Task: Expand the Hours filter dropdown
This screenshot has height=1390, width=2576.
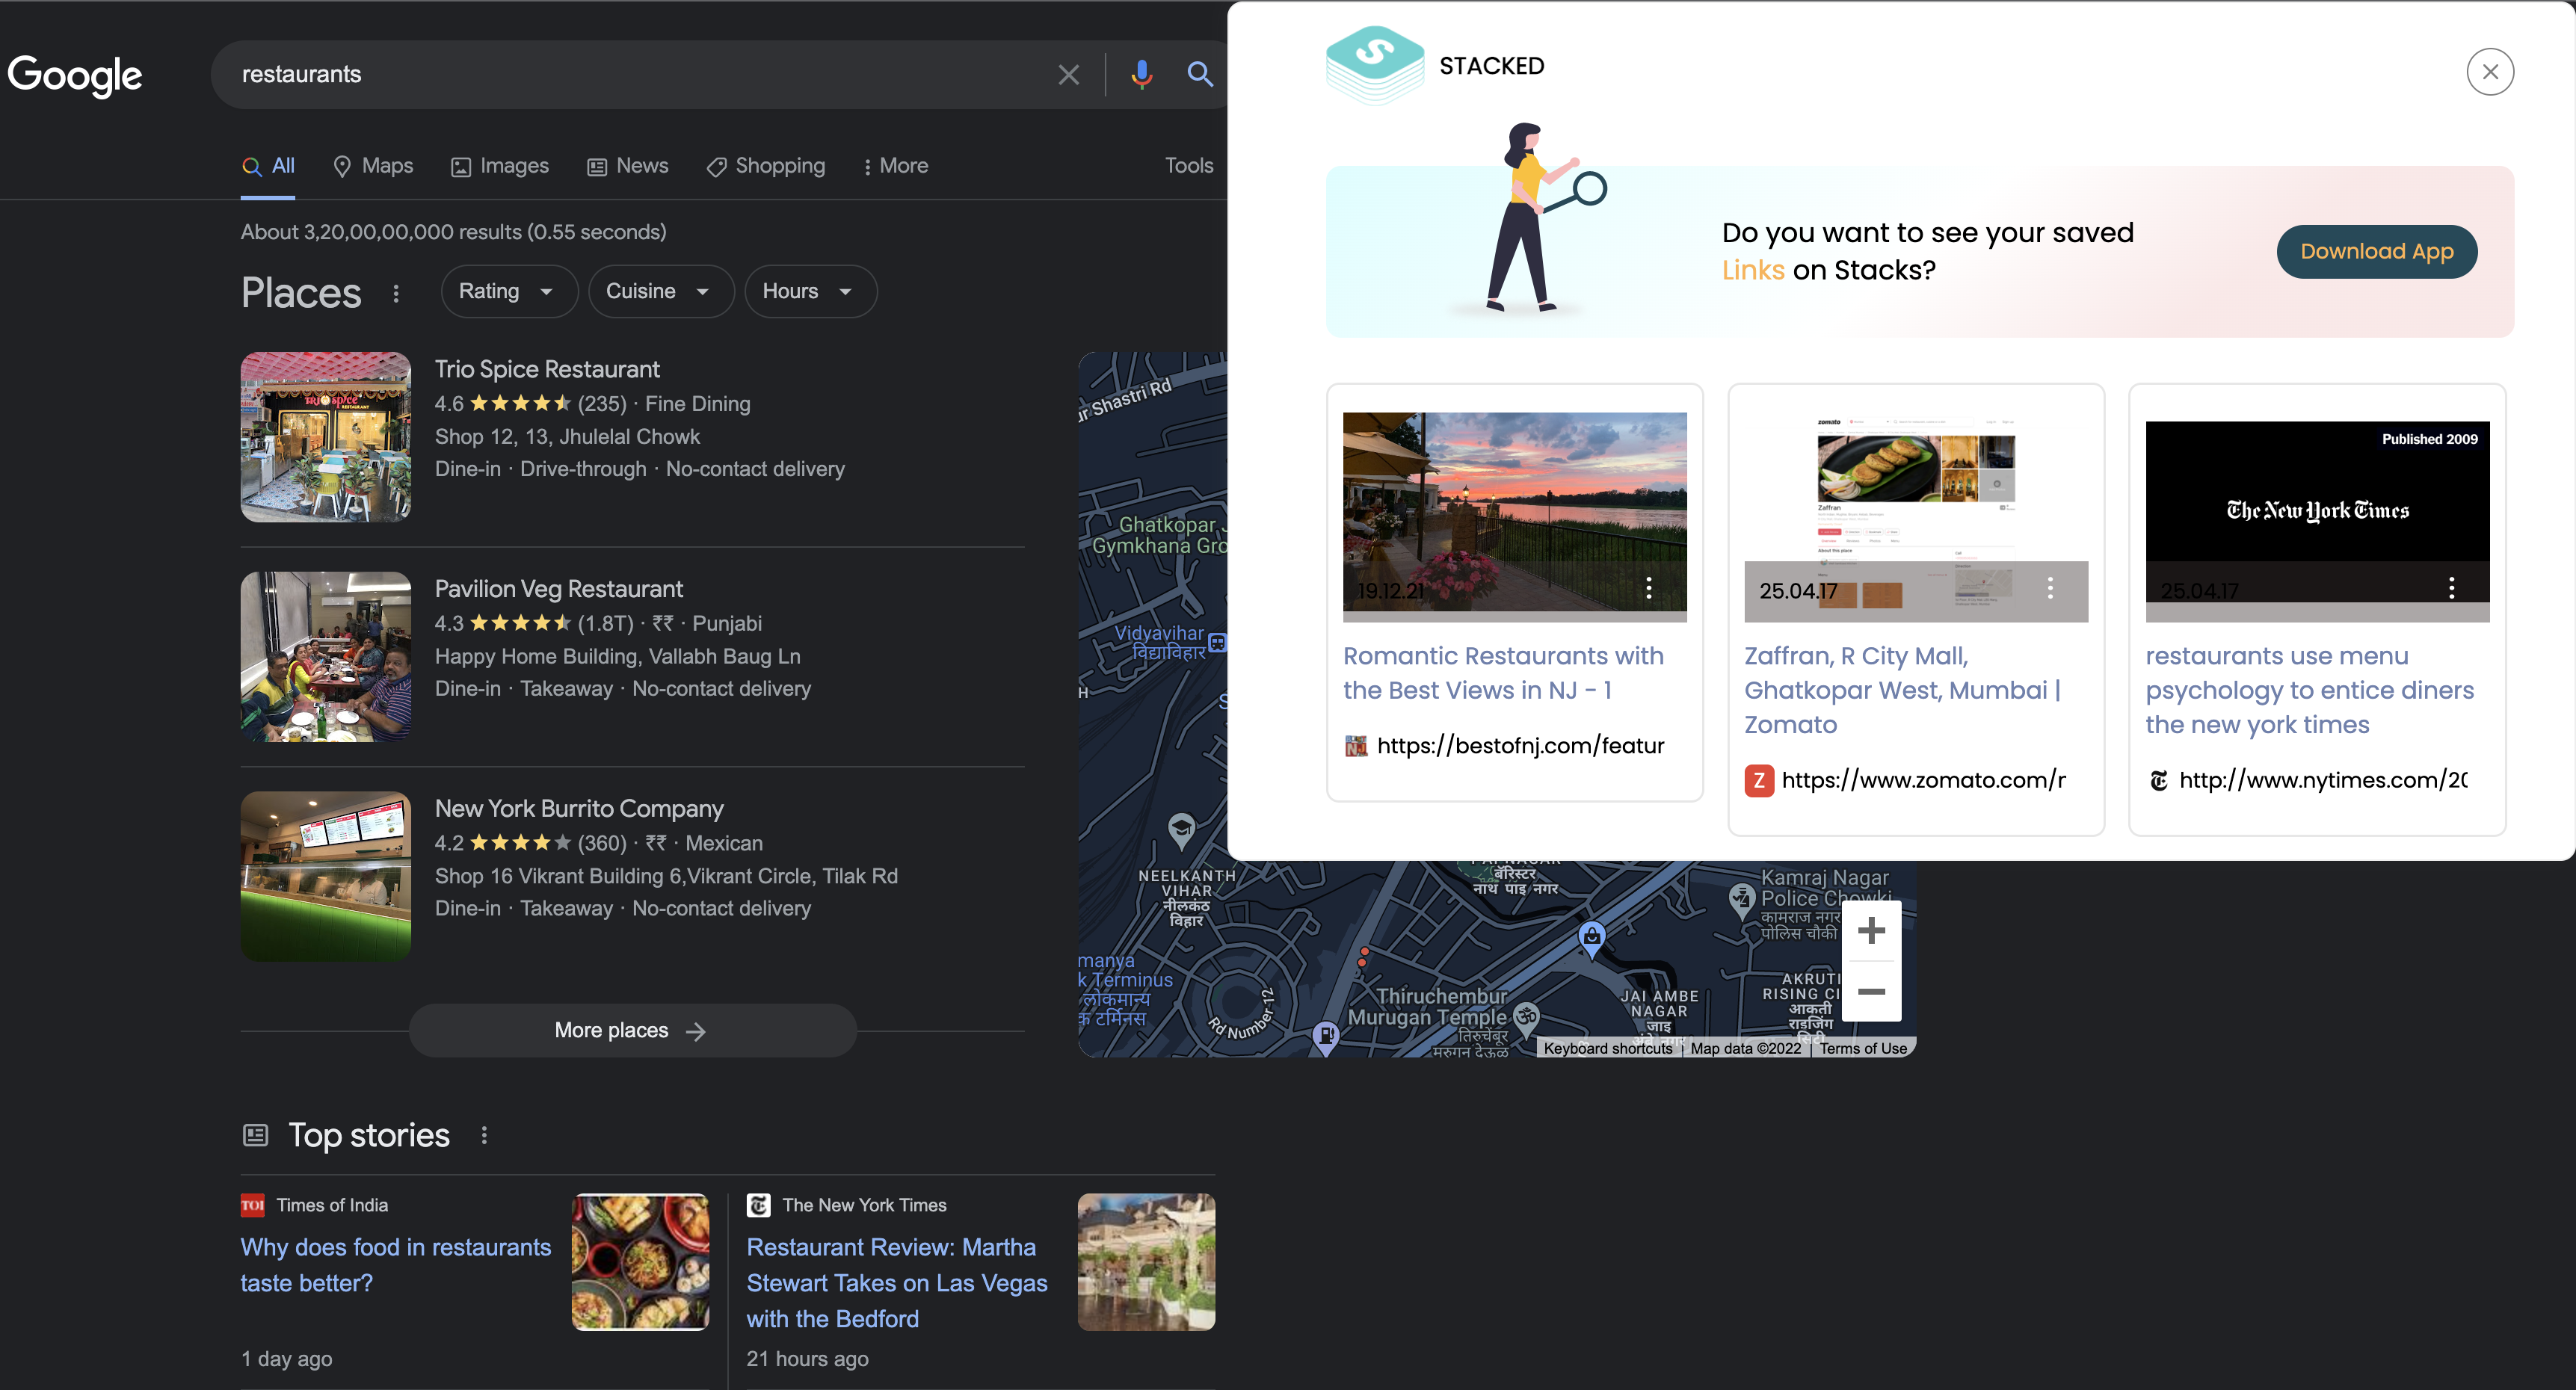Action: coord(810,291)
